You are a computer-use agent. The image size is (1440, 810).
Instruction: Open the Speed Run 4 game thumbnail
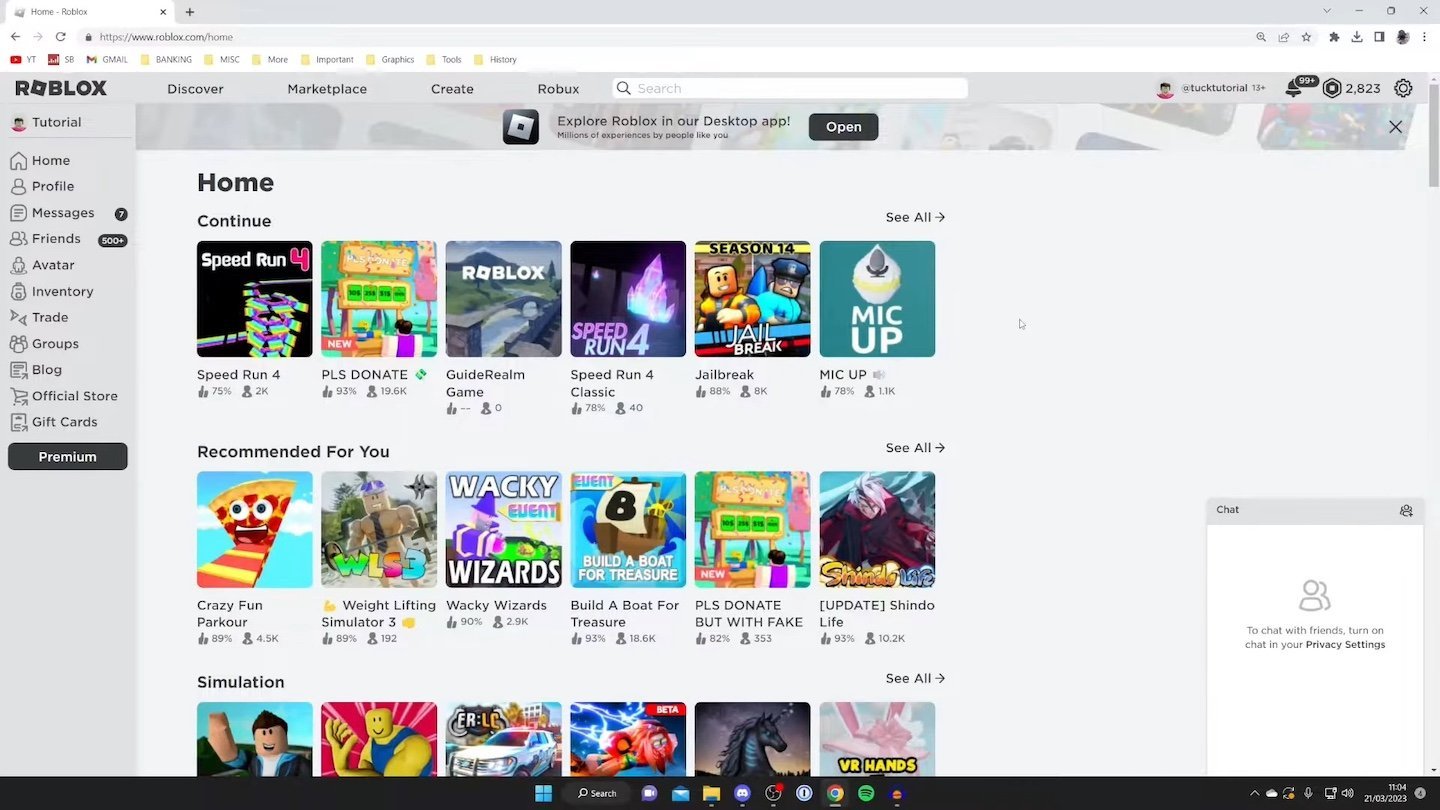254,299
